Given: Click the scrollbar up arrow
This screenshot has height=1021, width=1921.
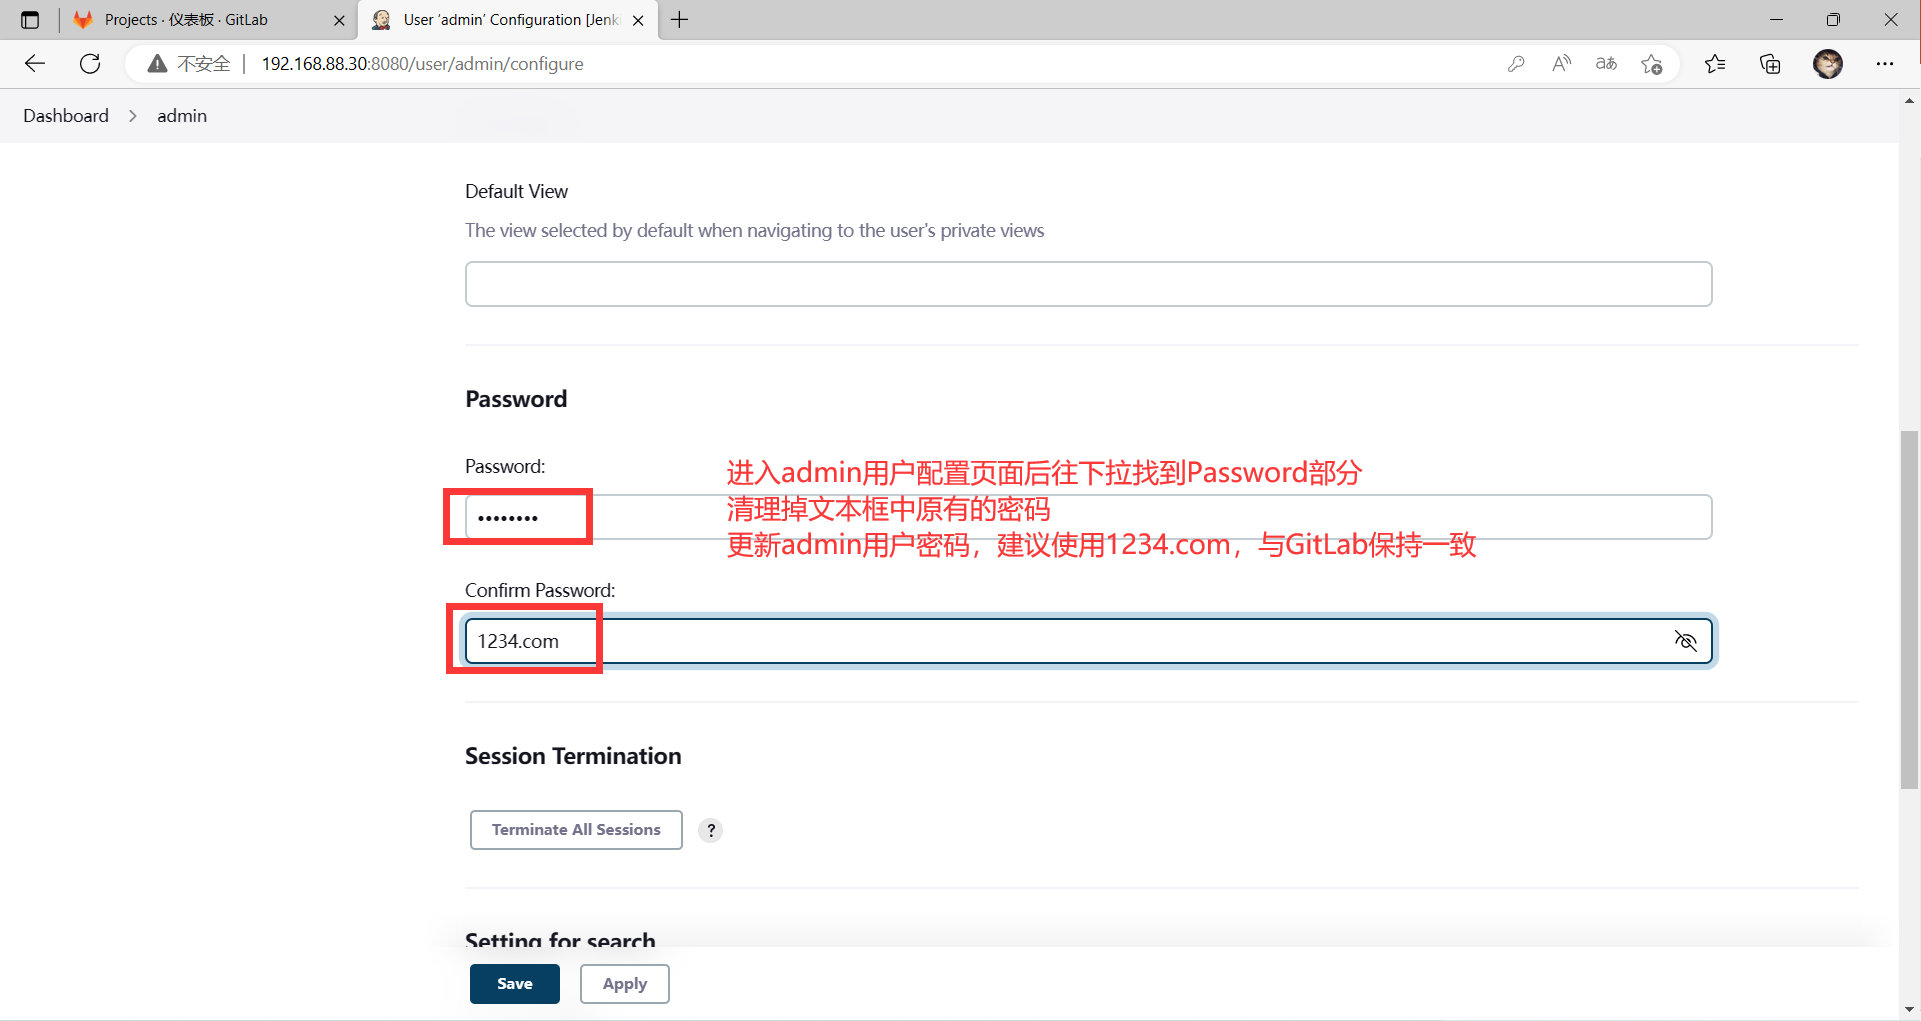Looking at the screenshot, I should (1910, 100).
